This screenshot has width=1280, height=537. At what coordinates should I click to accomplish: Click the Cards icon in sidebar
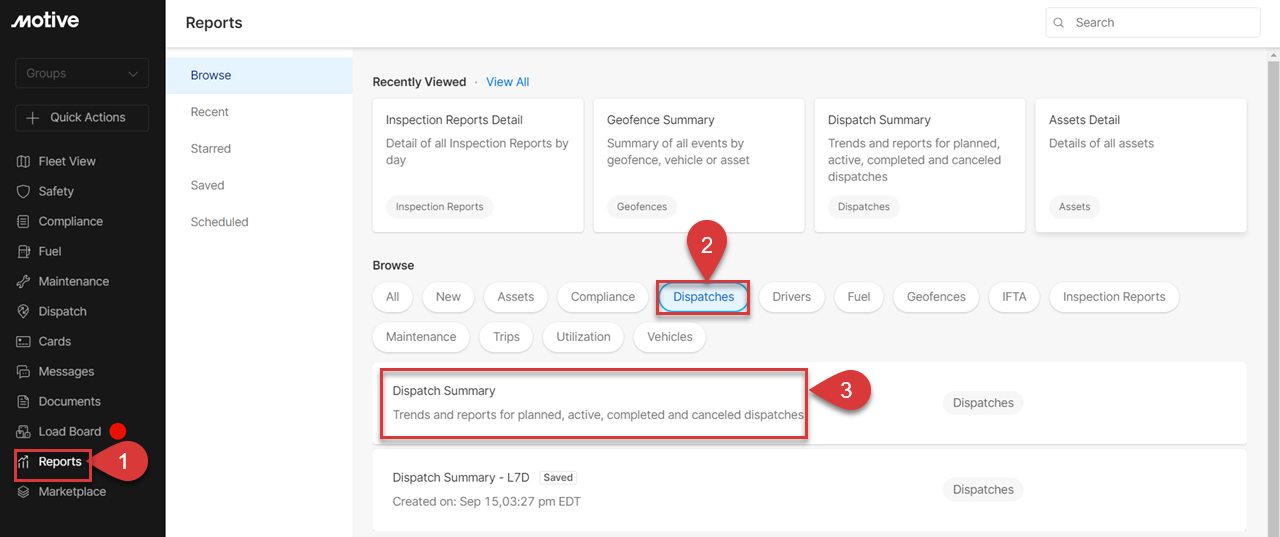[24, 341]
